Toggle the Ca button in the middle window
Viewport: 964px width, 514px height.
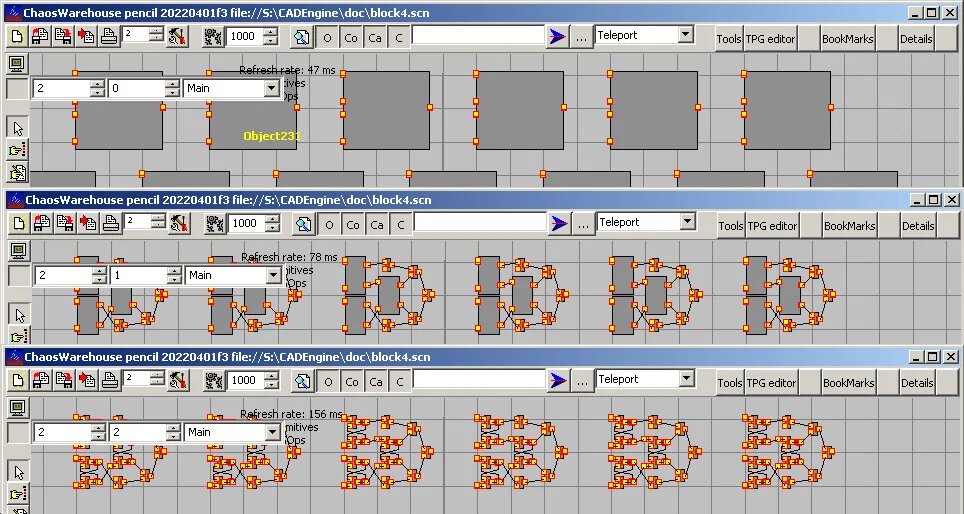376,225
